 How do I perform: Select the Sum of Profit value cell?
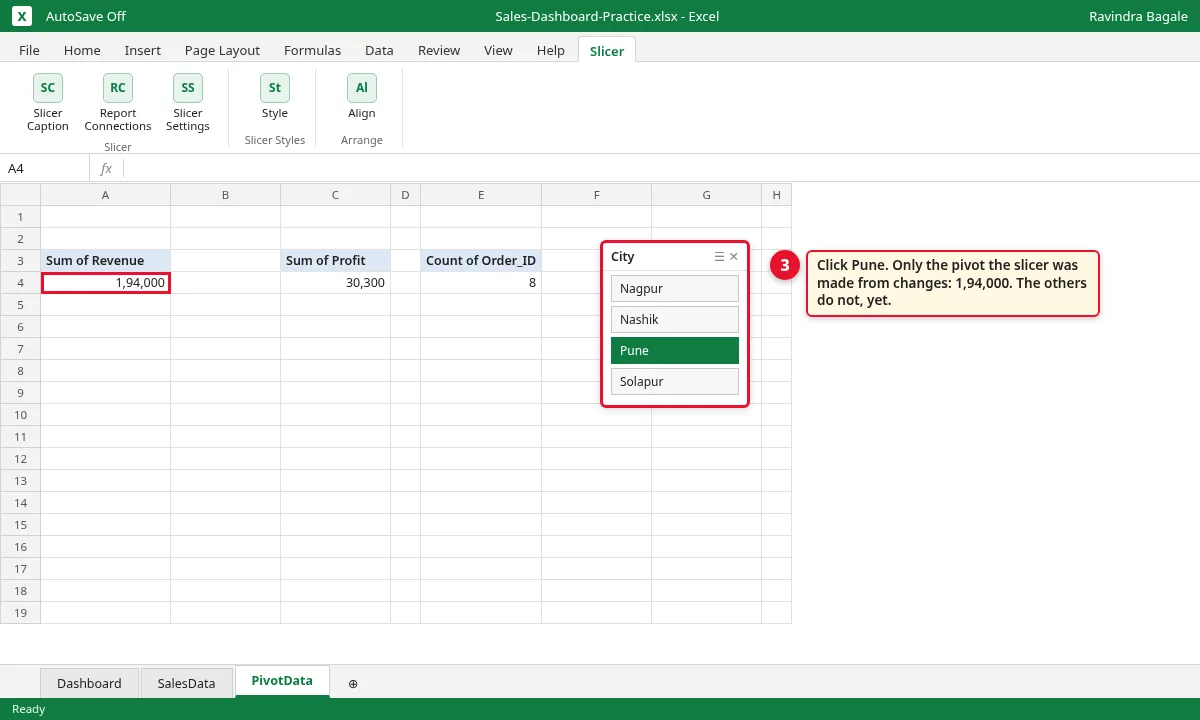(335, 283)
